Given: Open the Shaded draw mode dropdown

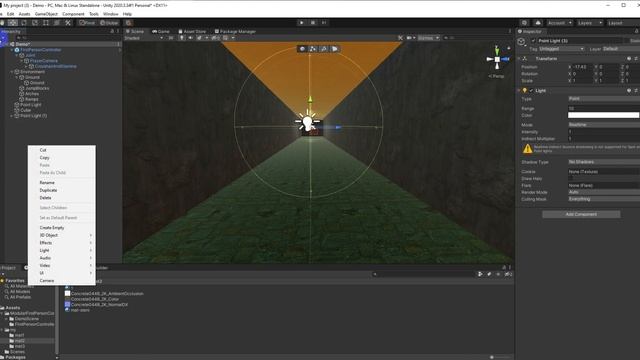Looking at the screenshot, I should click(x=144, y=38).
